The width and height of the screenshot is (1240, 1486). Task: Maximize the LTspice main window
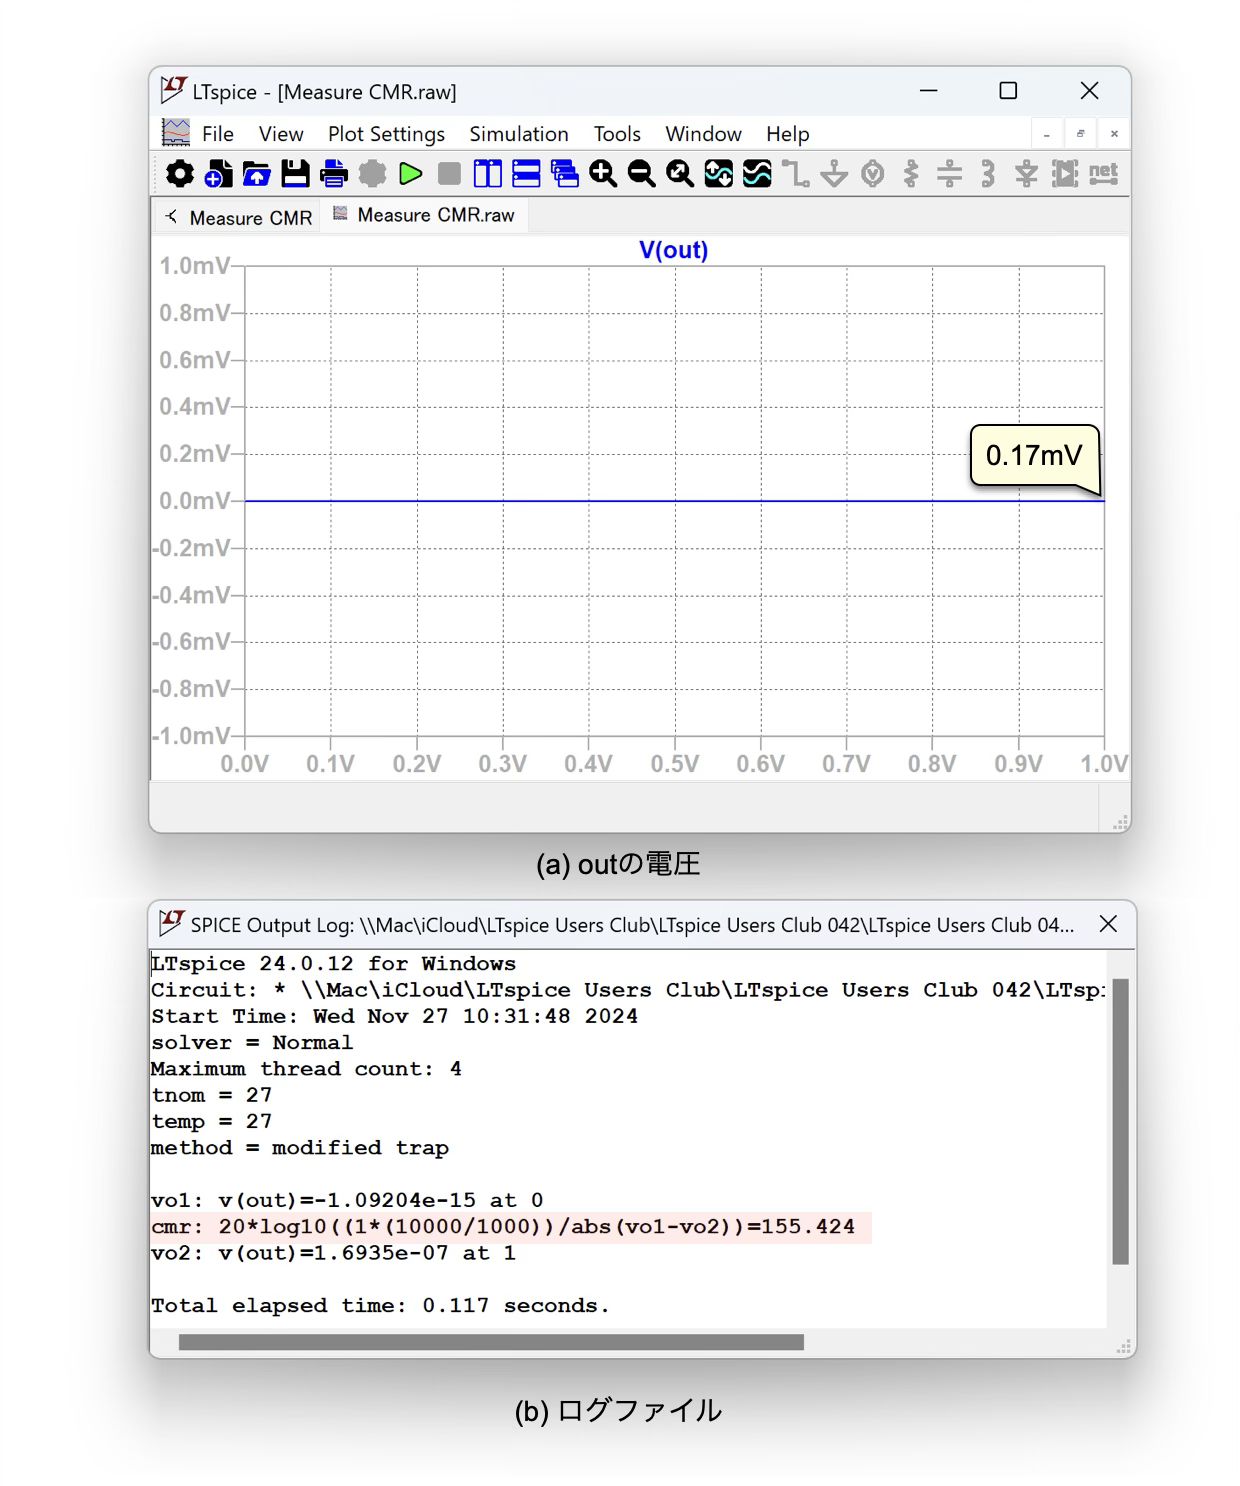click(1008, 91)
